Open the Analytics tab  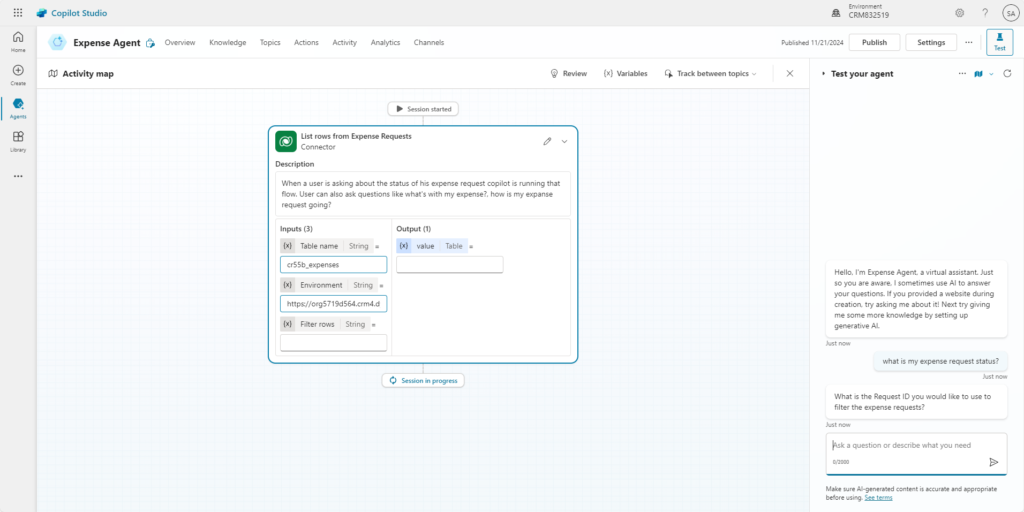tap(385, 42)
